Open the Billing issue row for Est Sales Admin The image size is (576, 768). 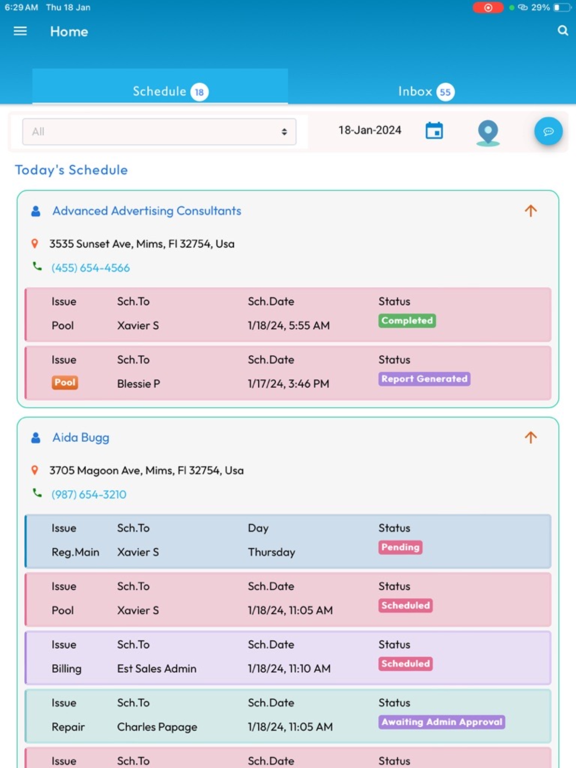[x=288, y=658]
